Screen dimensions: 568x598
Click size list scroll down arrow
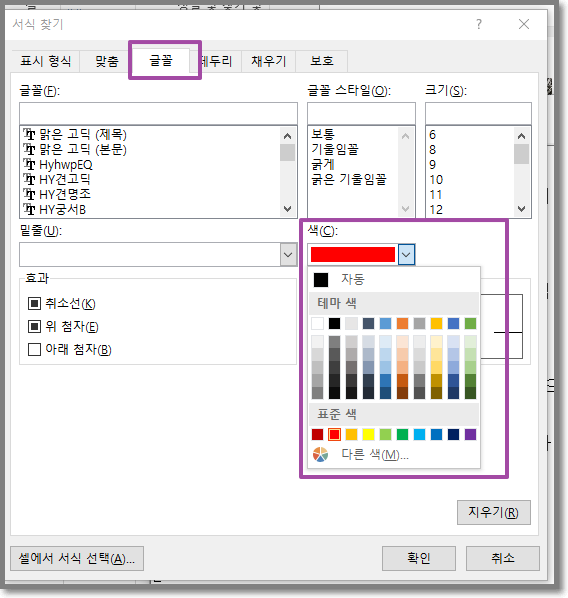(x=521, y=209)
